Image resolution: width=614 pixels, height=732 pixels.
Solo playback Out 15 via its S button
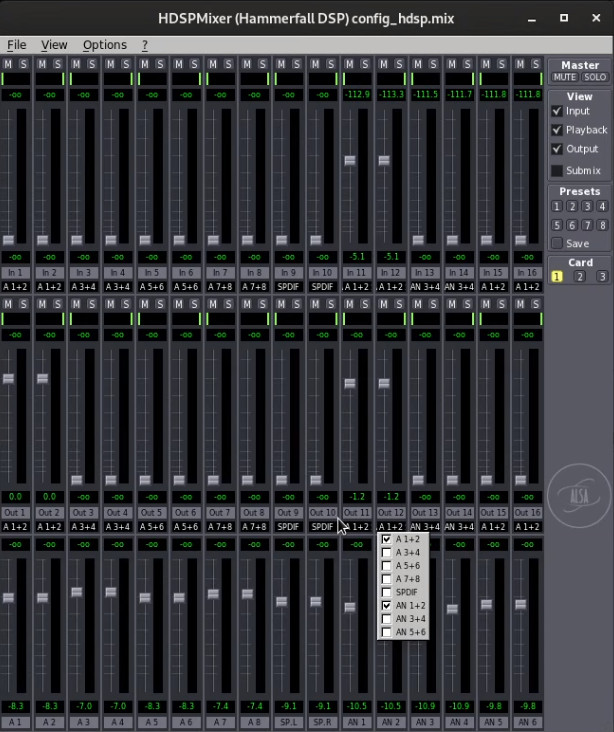[x=501, y=304]
